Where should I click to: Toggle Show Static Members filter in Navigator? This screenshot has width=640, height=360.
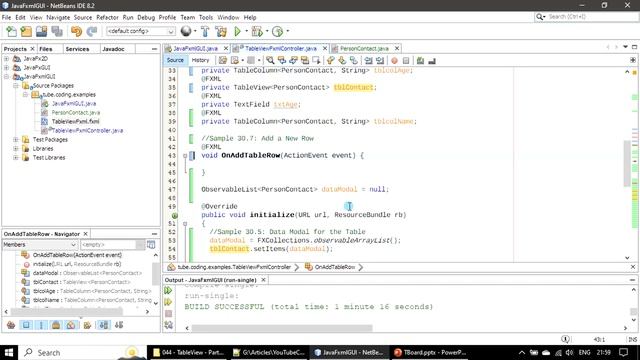click(x=41, y=325)
